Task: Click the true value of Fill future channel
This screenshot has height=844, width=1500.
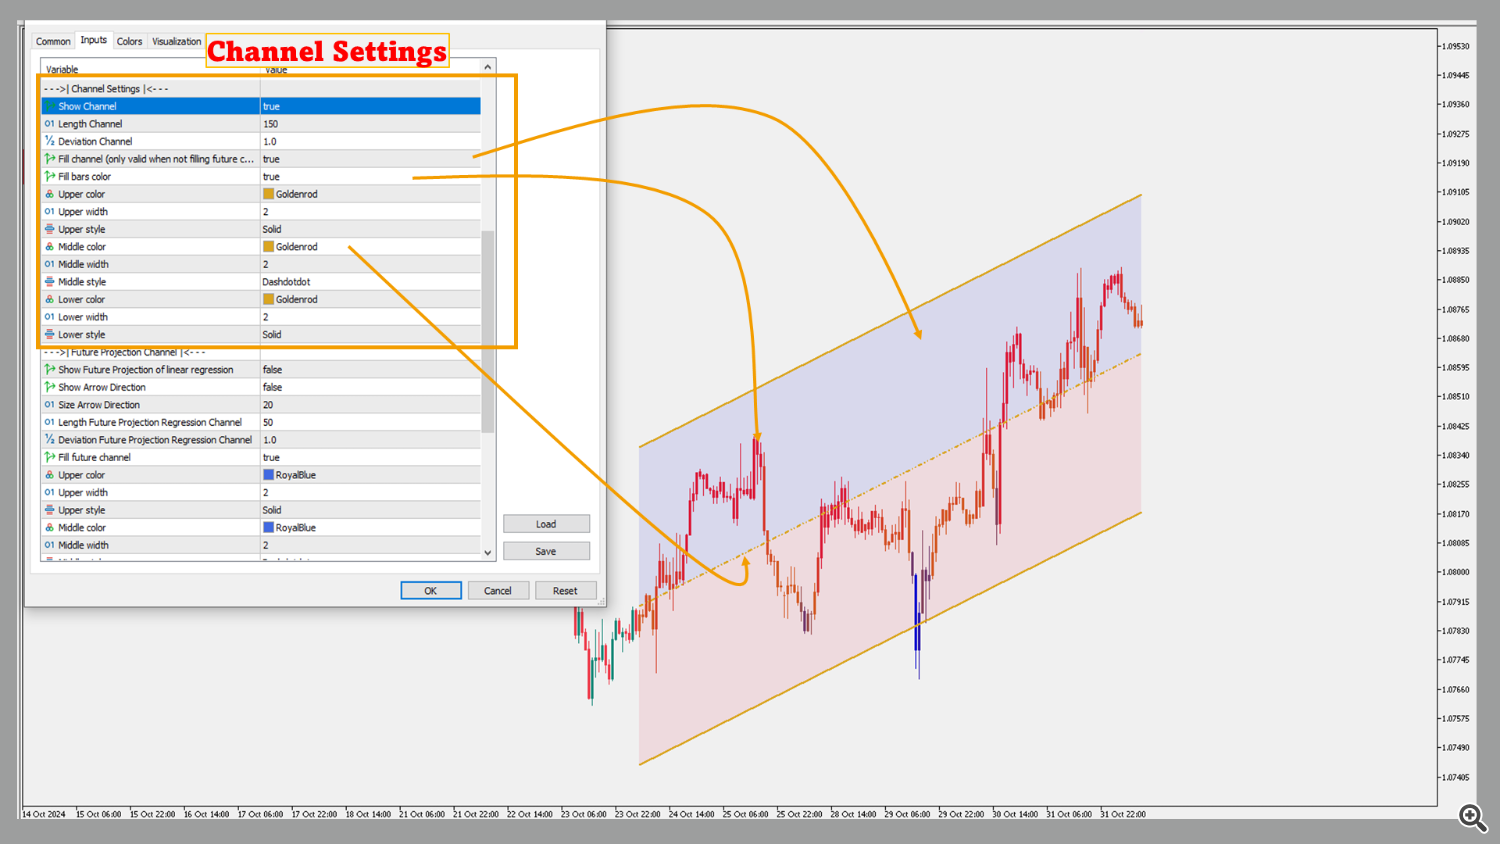Action: [271, 458]
